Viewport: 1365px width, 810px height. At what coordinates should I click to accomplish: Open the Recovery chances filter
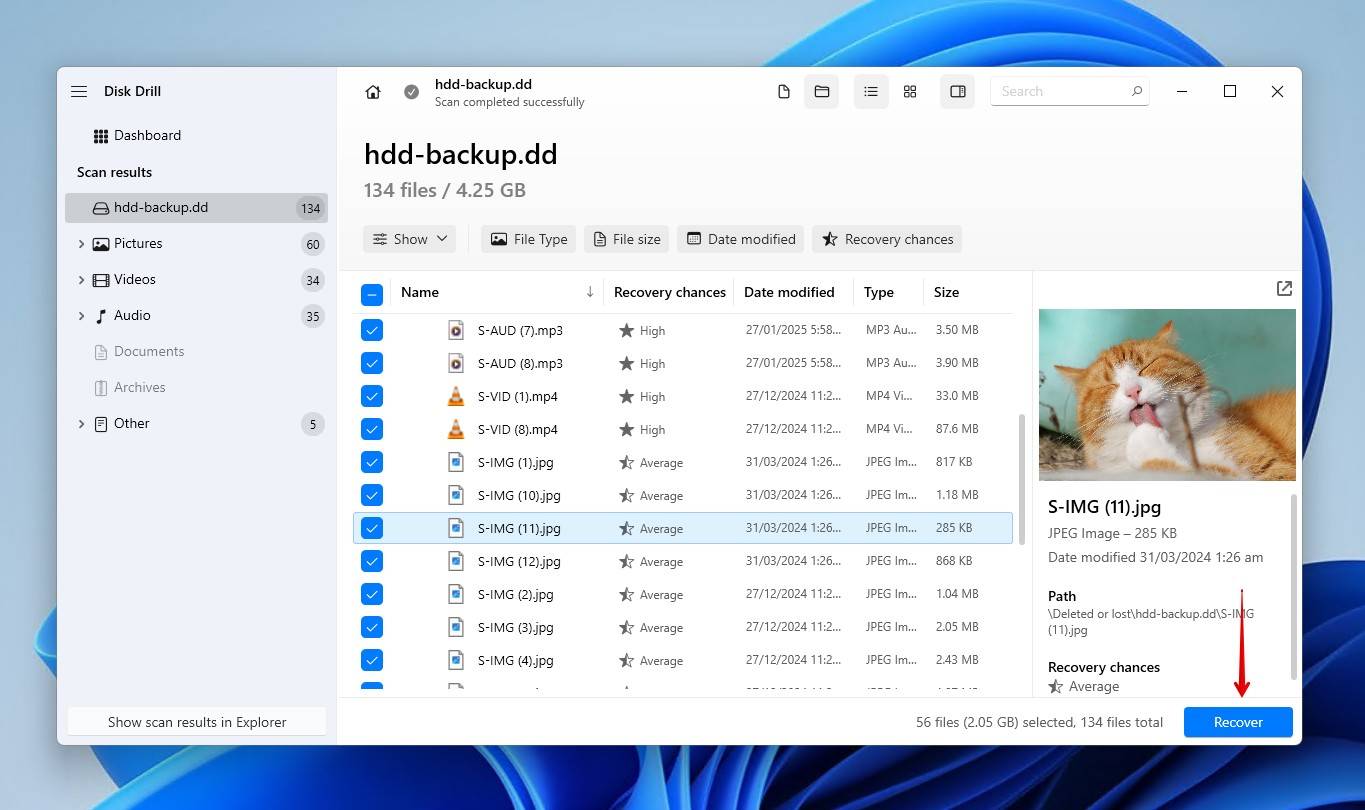[886, 239]
